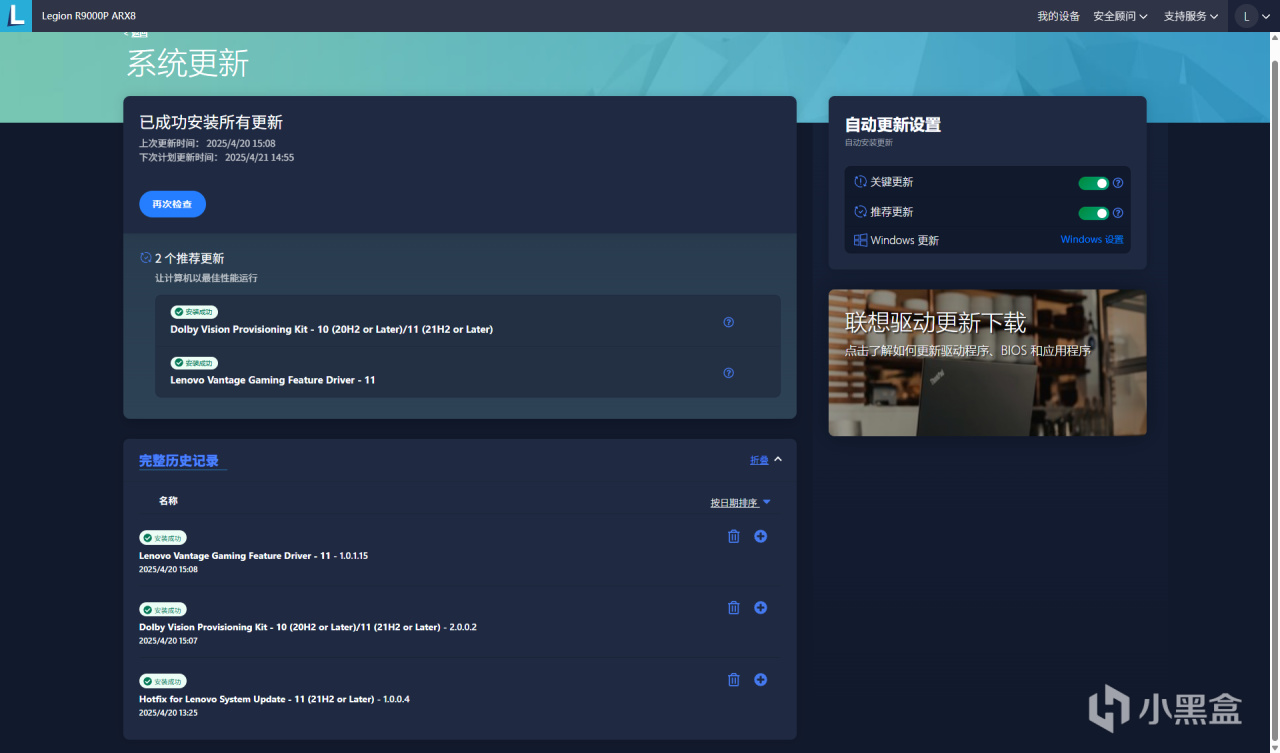Toggle the 关键更新 automatic update switch

1094,183
